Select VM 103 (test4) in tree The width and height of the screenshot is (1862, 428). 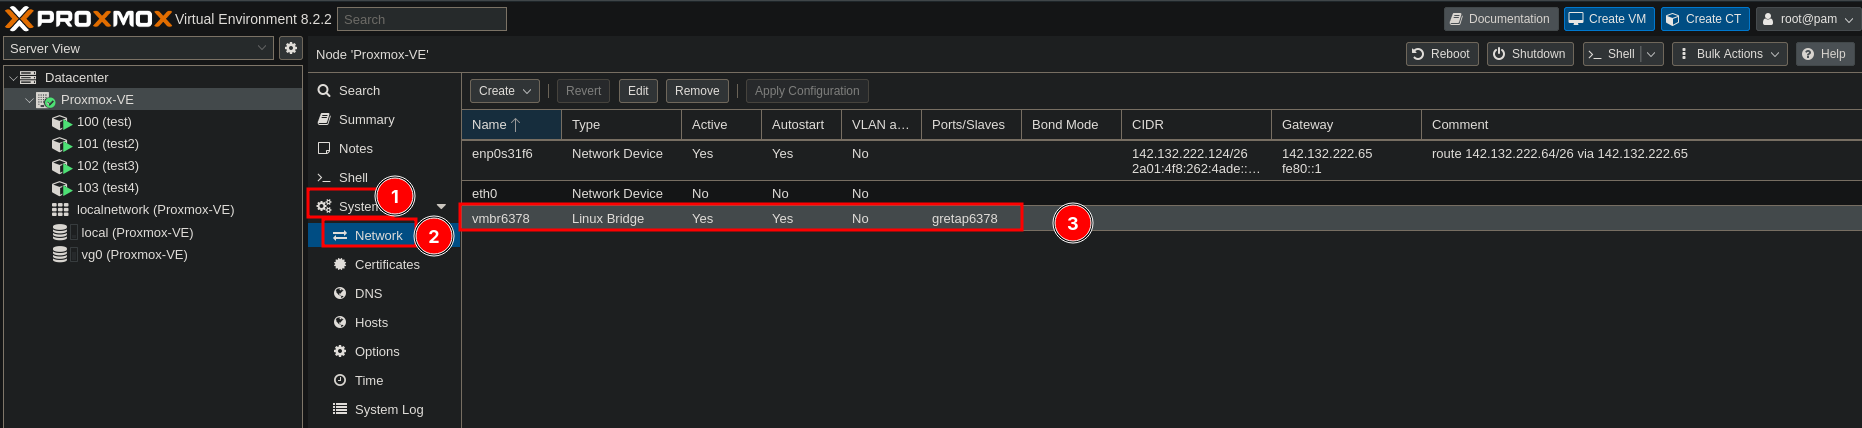tap(108, 188)
